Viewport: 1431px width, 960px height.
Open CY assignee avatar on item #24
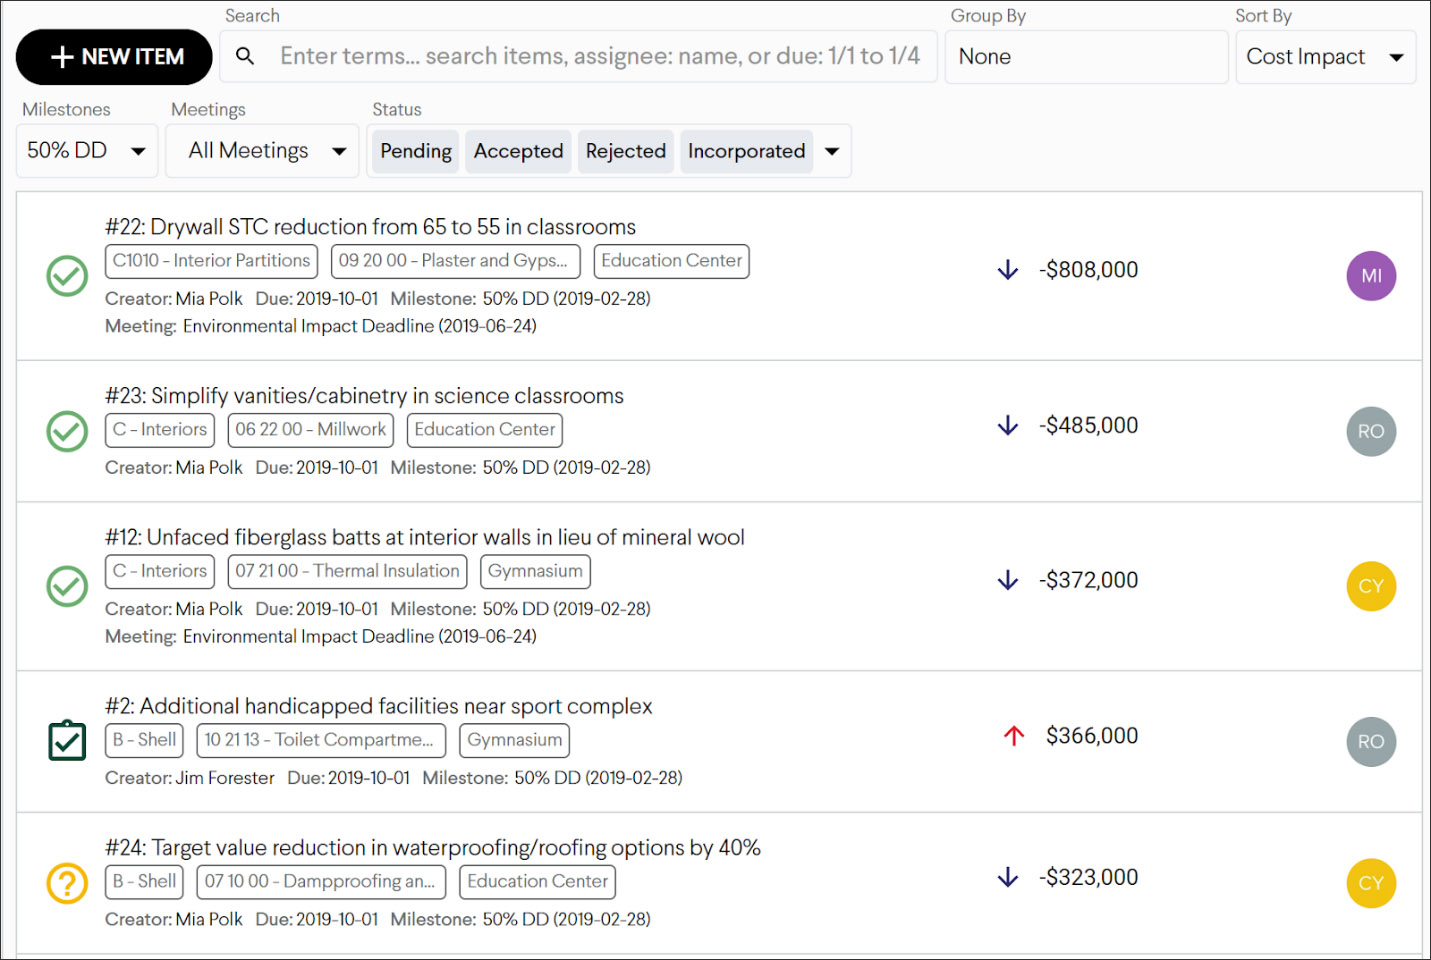1371,883
